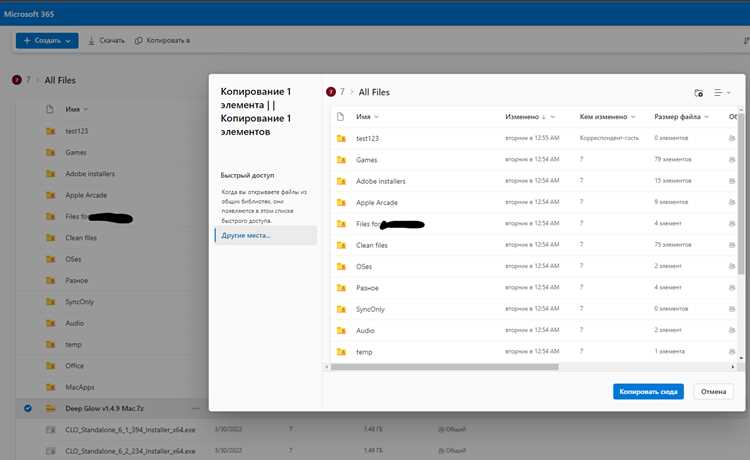Screen dimensions: 750x460
Task: Open test123 folder icon in dialog
Action: [x=341, y=138]
